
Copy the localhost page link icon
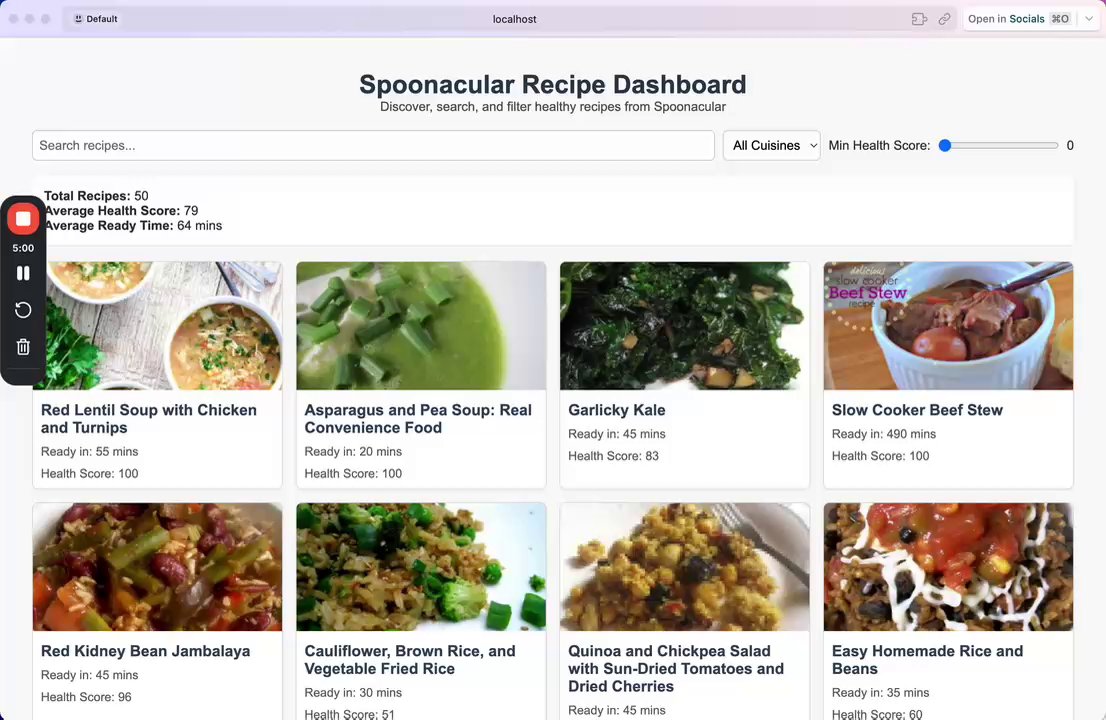[x=944, y=19]
